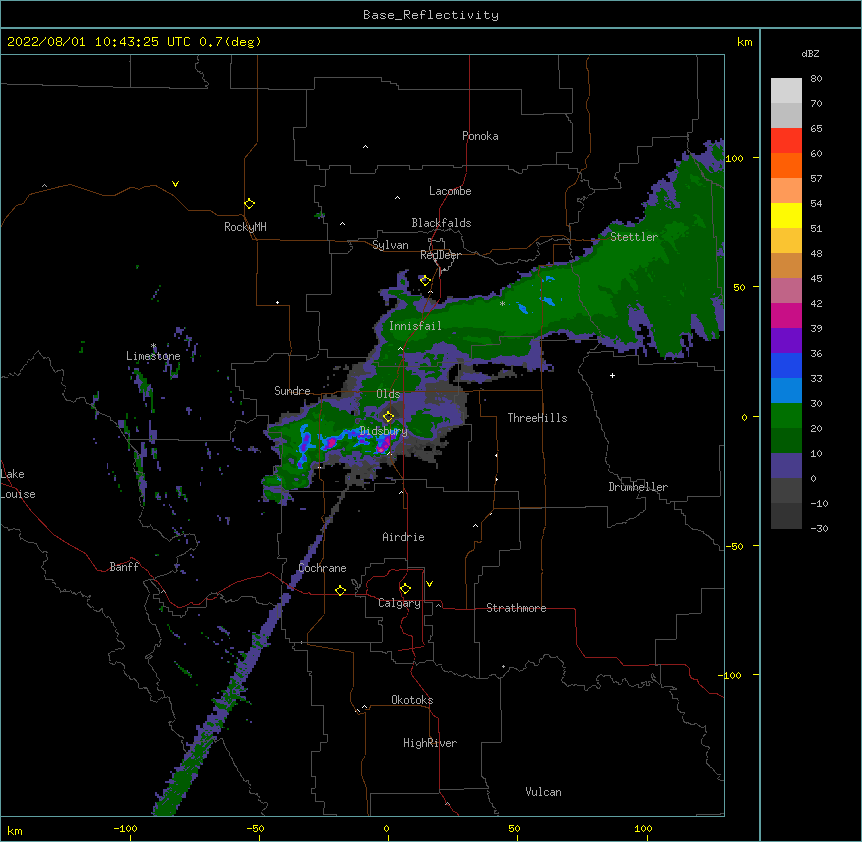Click the light blue 33-30 dBZ swatch
The image size is (862, 842).
tap(786, 391)
